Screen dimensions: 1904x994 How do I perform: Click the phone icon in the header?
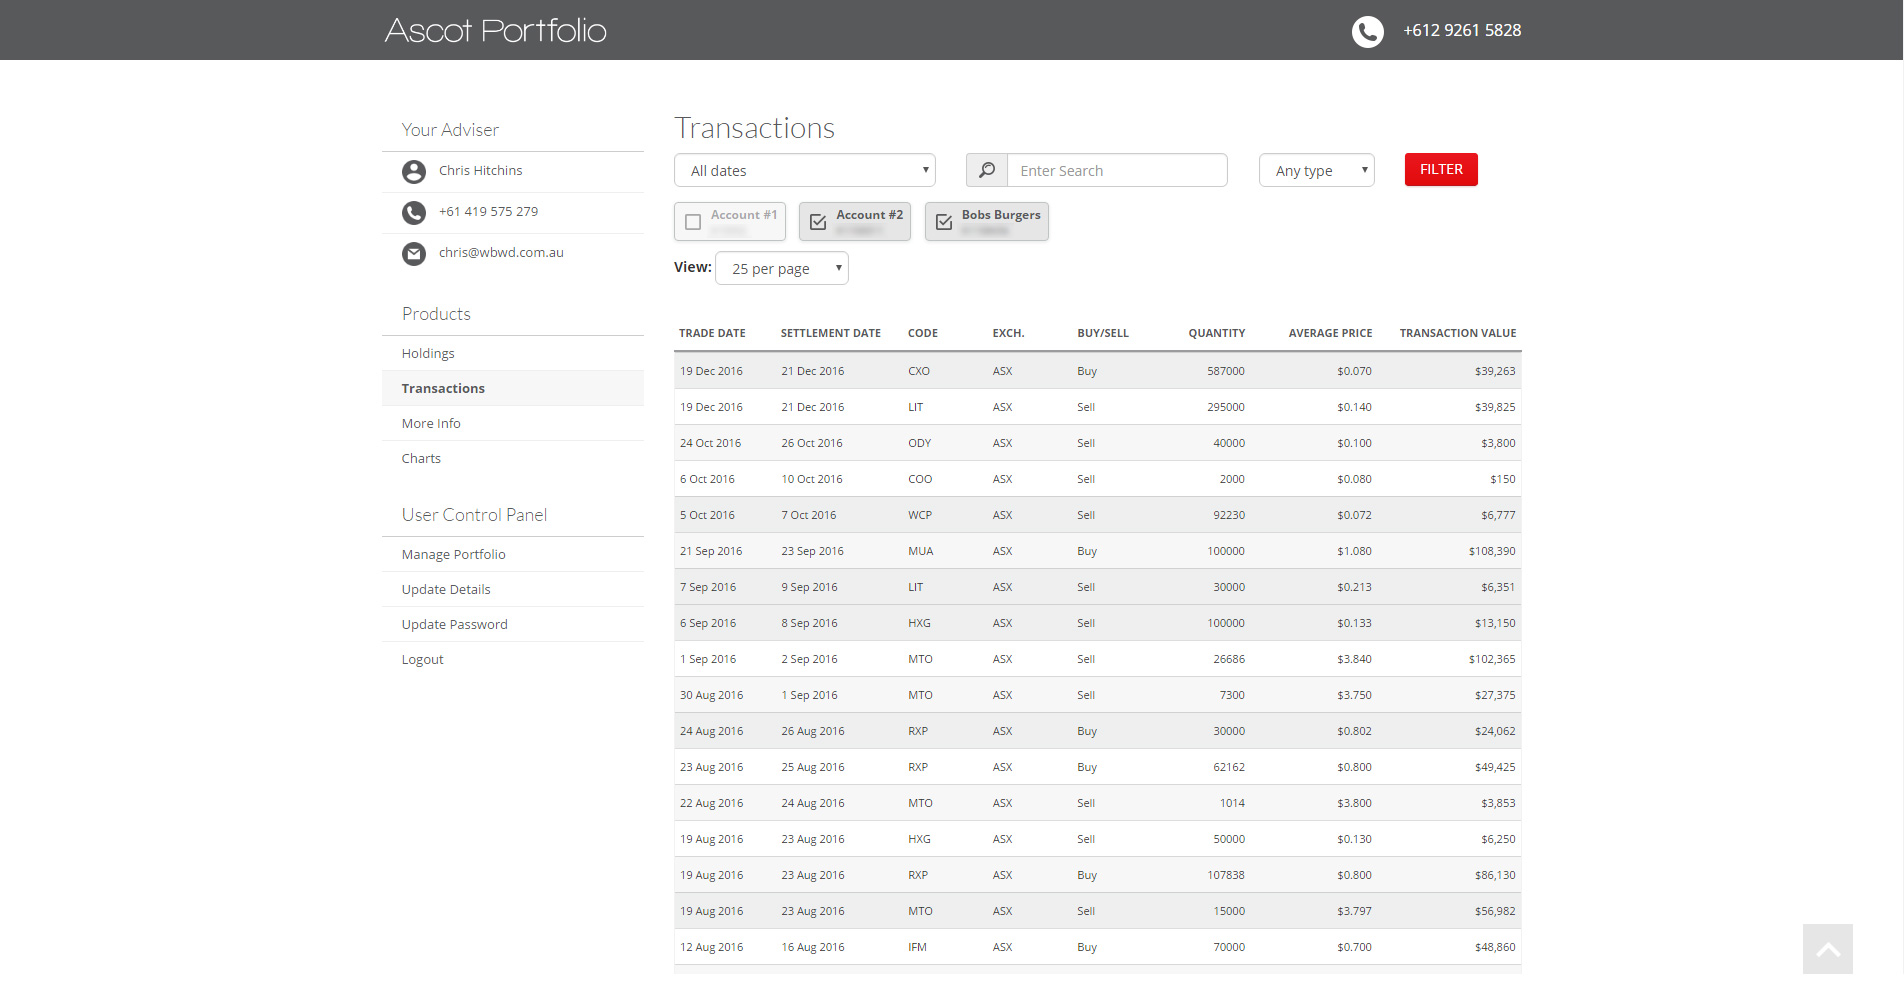coord(1367,31)
